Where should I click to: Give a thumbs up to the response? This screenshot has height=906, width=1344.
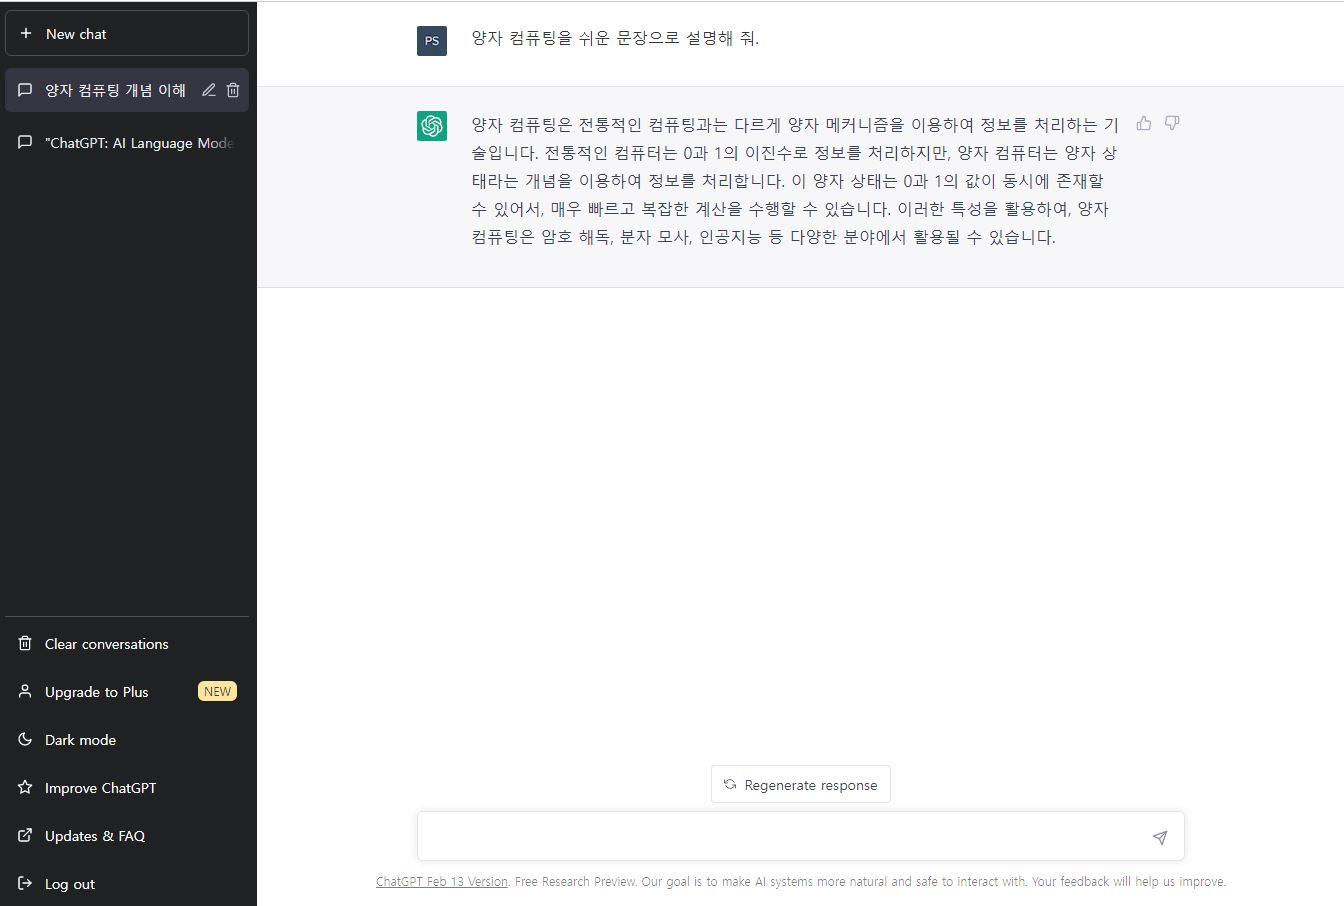(x=1143, y=122)
